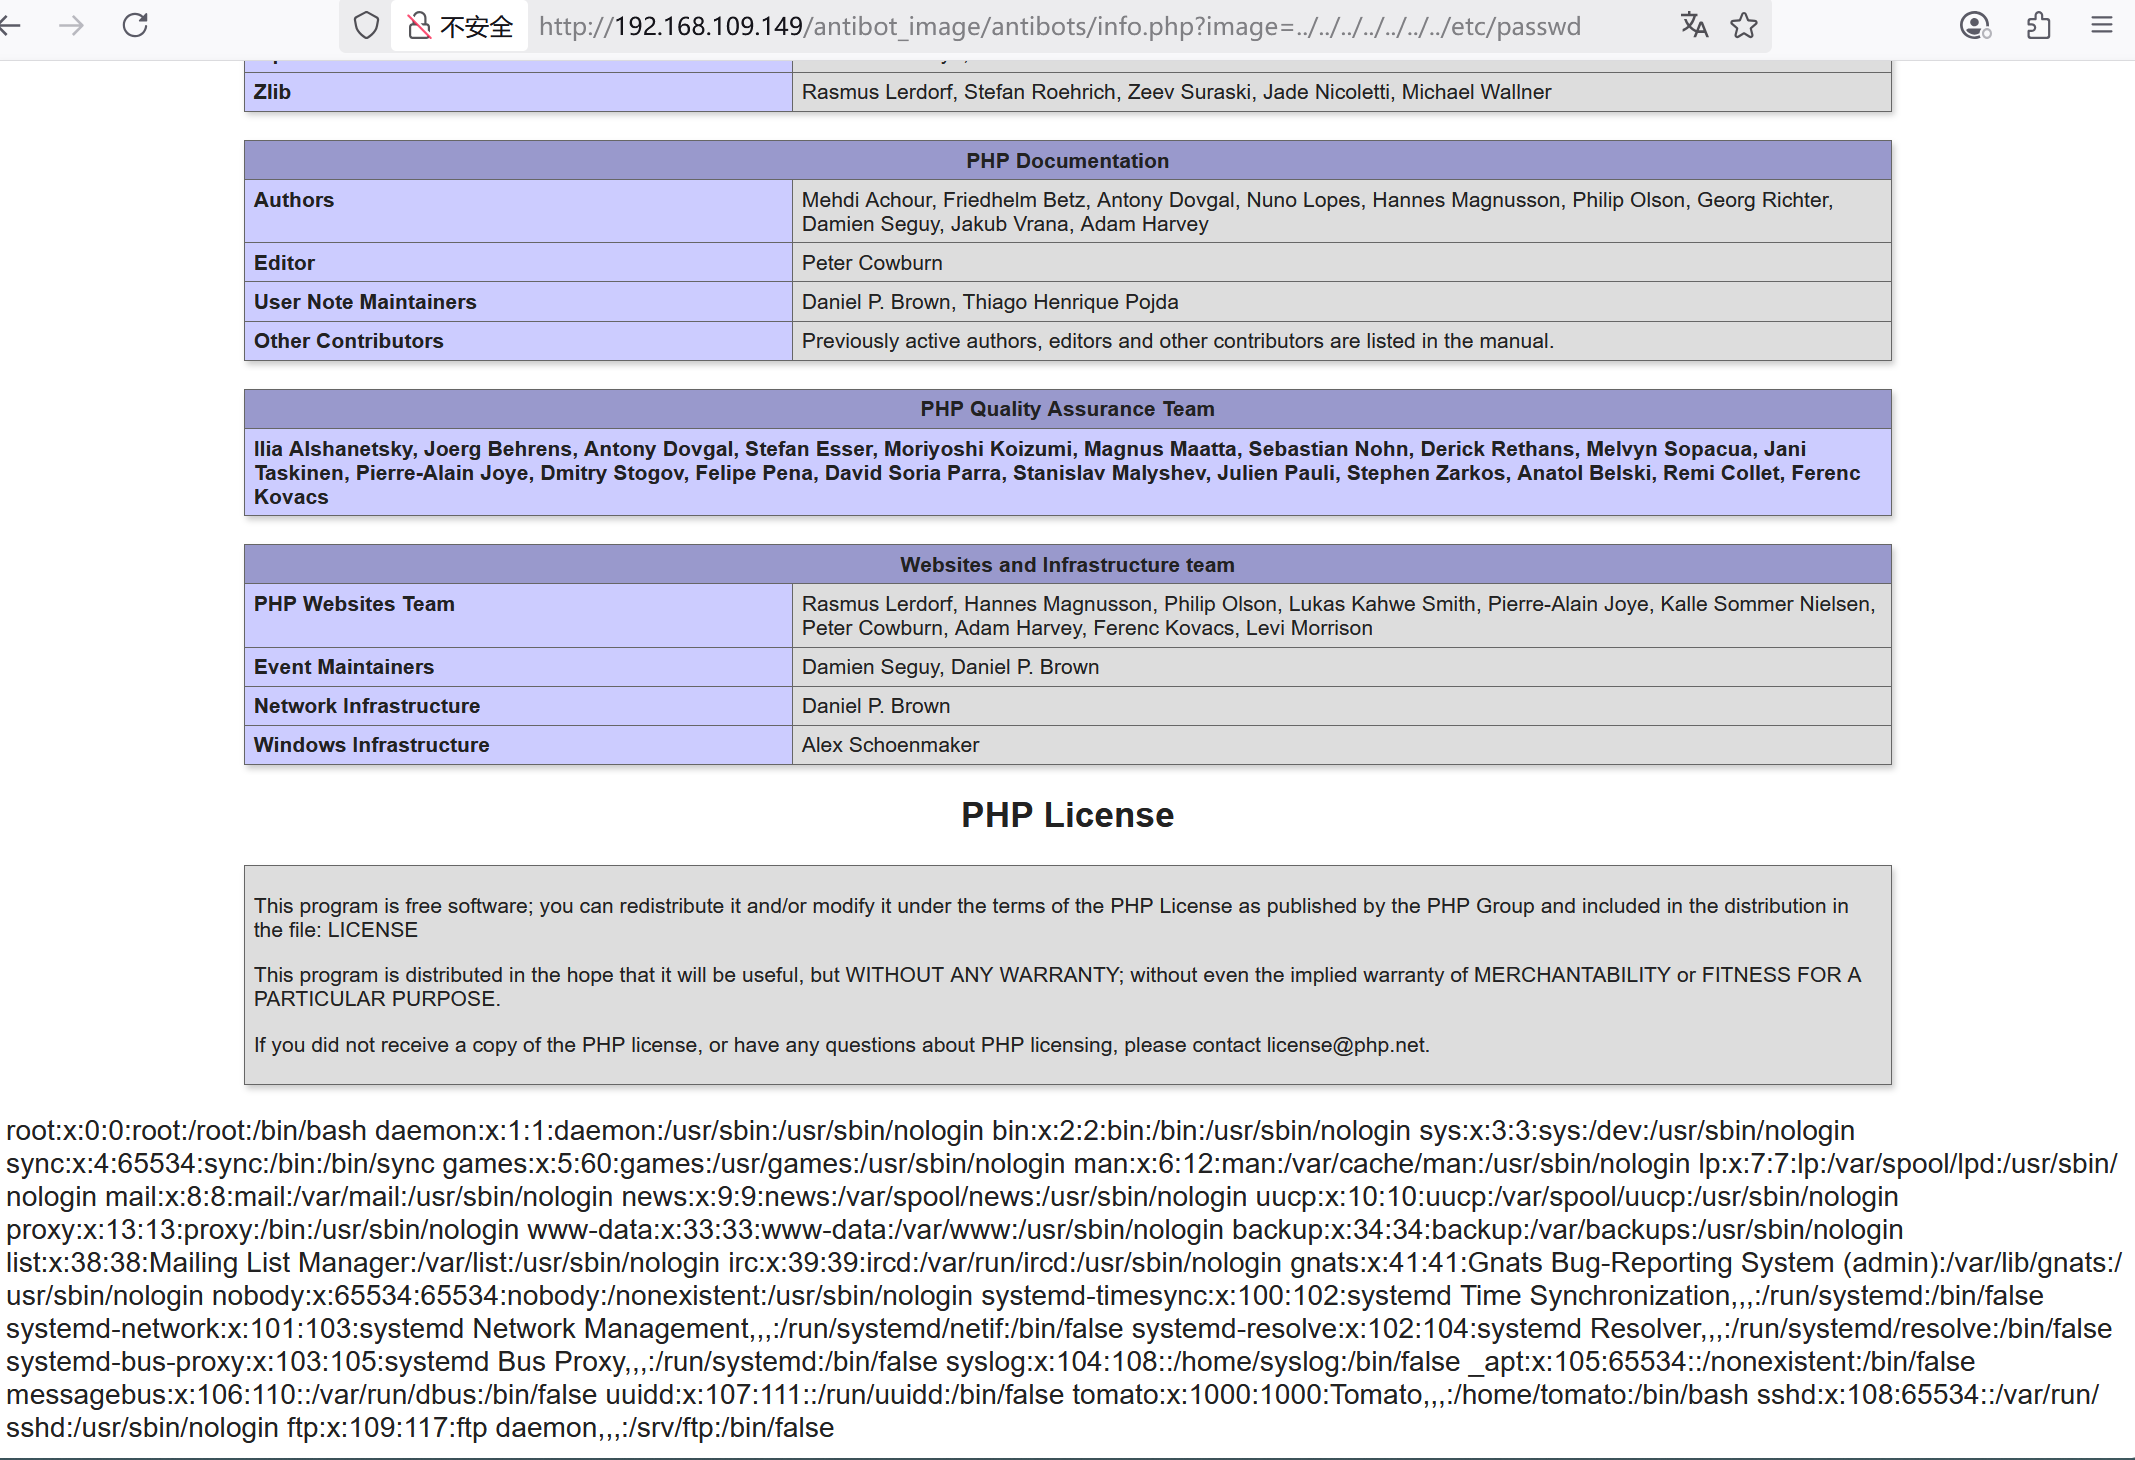
Task: Select 'license@php.net' contact text
Action: coord(1345,1045)
